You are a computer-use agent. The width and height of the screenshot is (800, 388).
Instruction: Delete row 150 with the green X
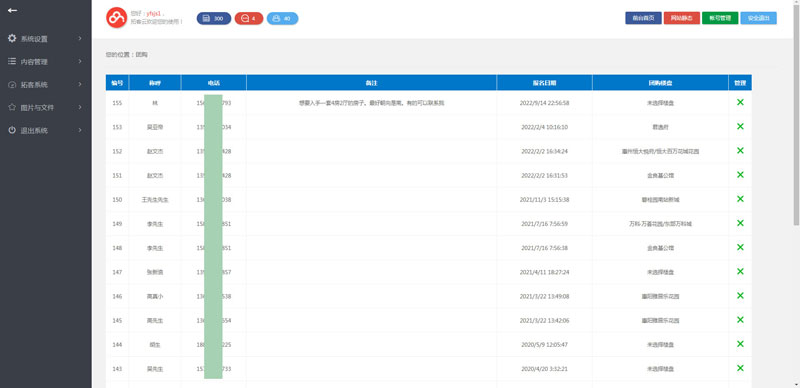pyautogui.click(x=740, y=199)
